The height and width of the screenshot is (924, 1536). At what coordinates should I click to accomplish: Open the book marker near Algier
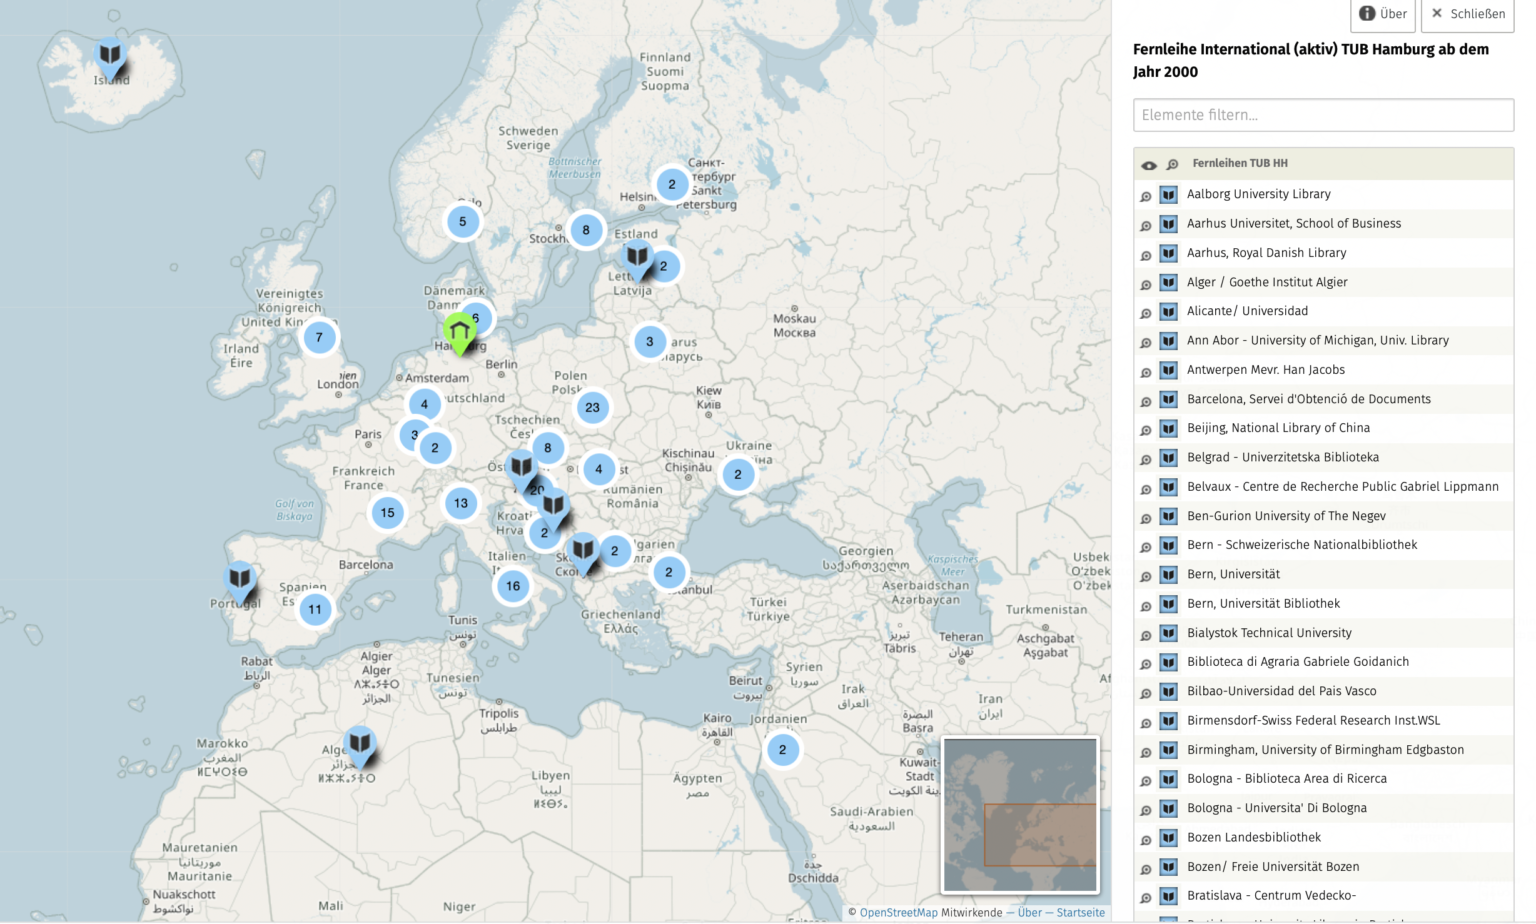360,746
